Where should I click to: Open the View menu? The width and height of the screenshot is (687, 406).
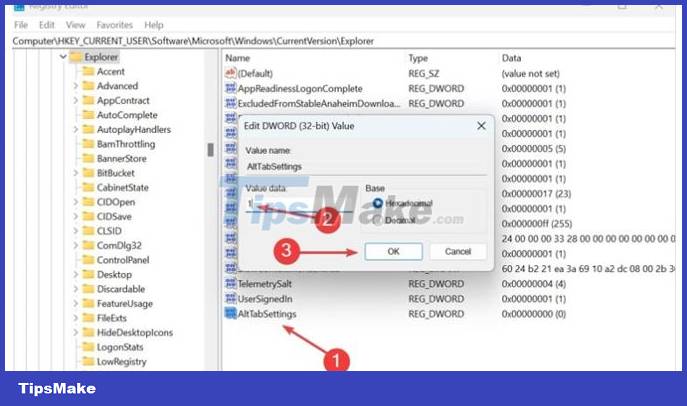coord(75,25)
